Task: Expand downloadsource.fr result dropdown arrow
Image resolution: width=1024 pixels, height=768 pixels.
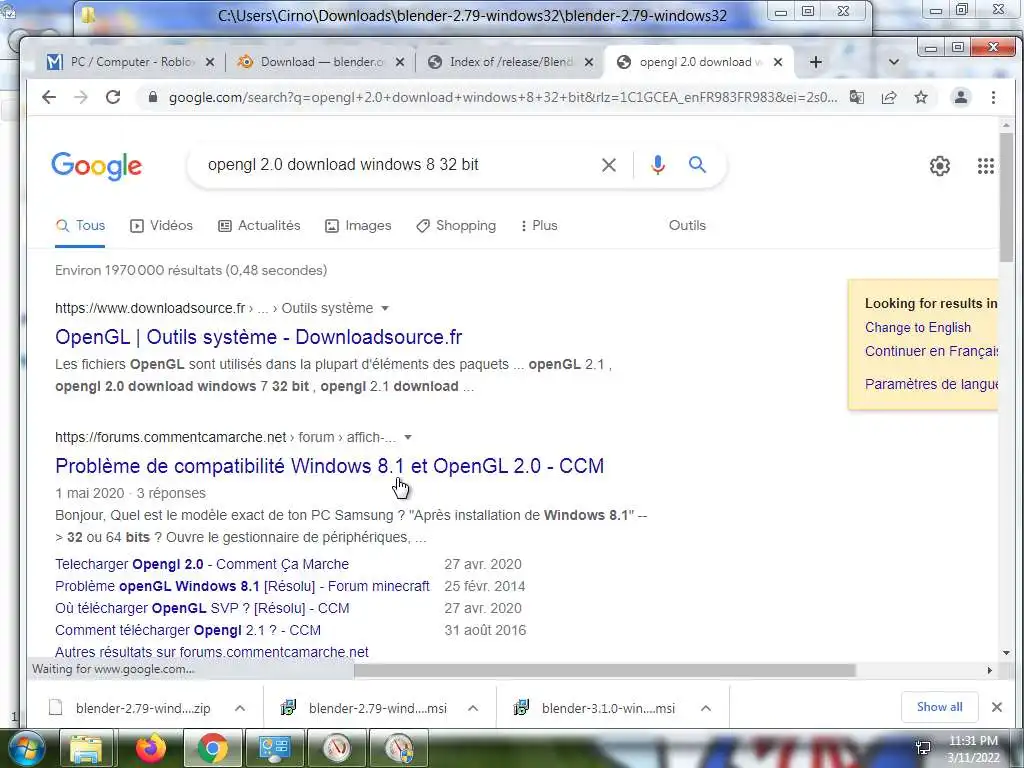Action: [x=385, y=308]
